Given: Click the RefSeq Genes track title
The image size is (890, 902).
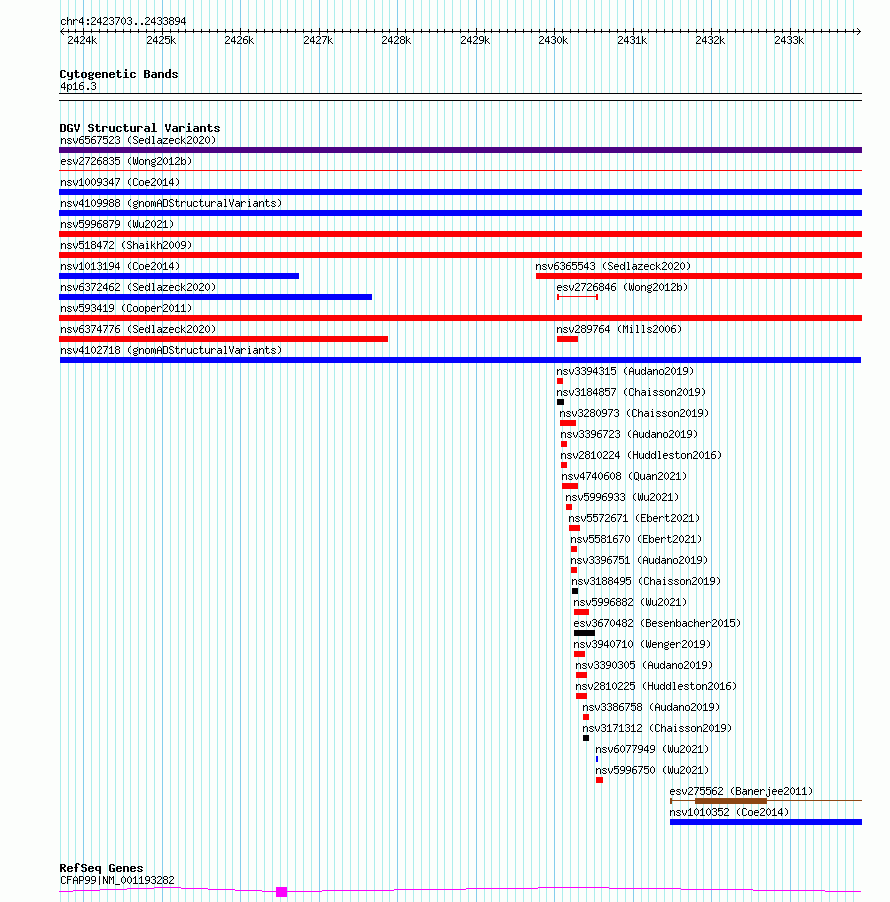Looking at the screenshot, I should 101,868.
